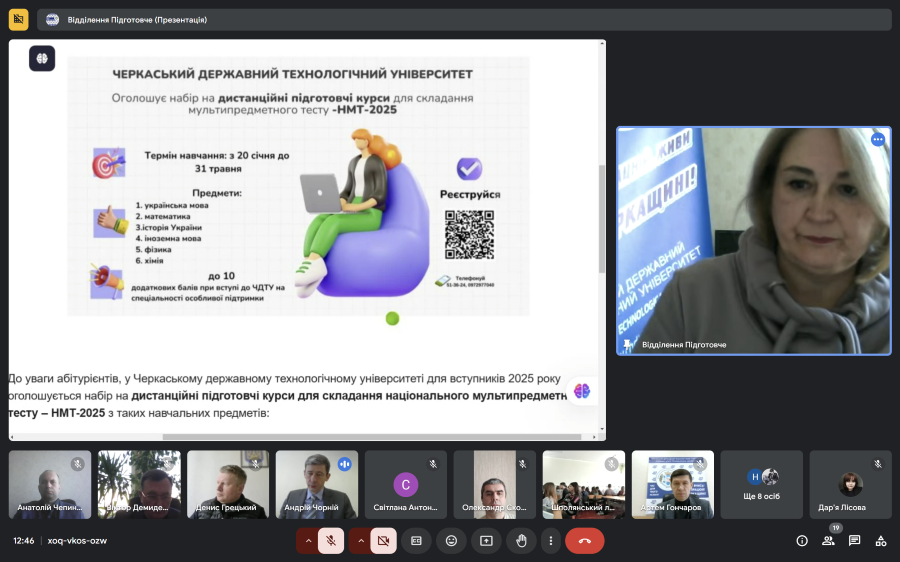Open audio settings arrow beside the microphone
The image size is (900, 562).
point(308,541)
